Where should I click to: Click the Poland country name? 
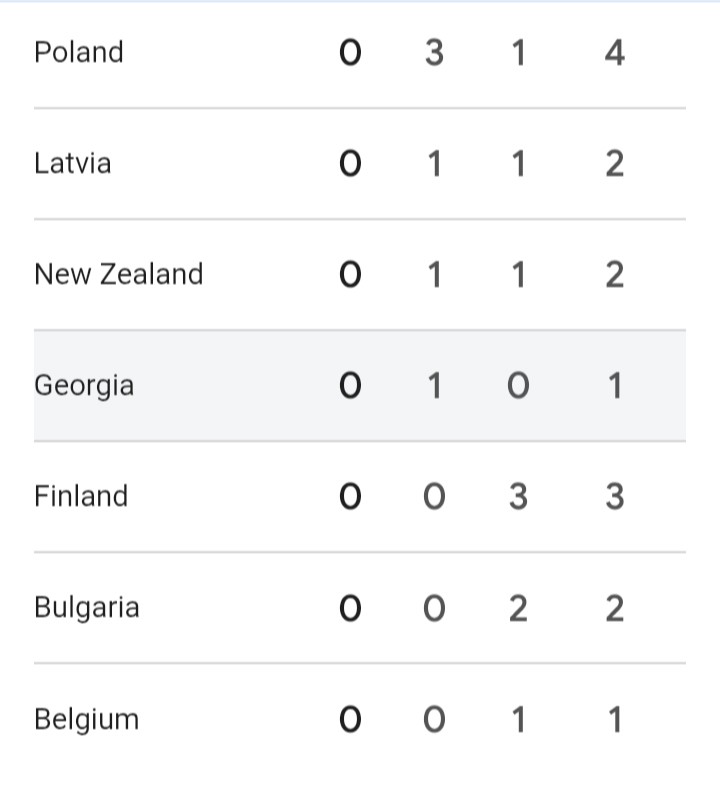79,52
